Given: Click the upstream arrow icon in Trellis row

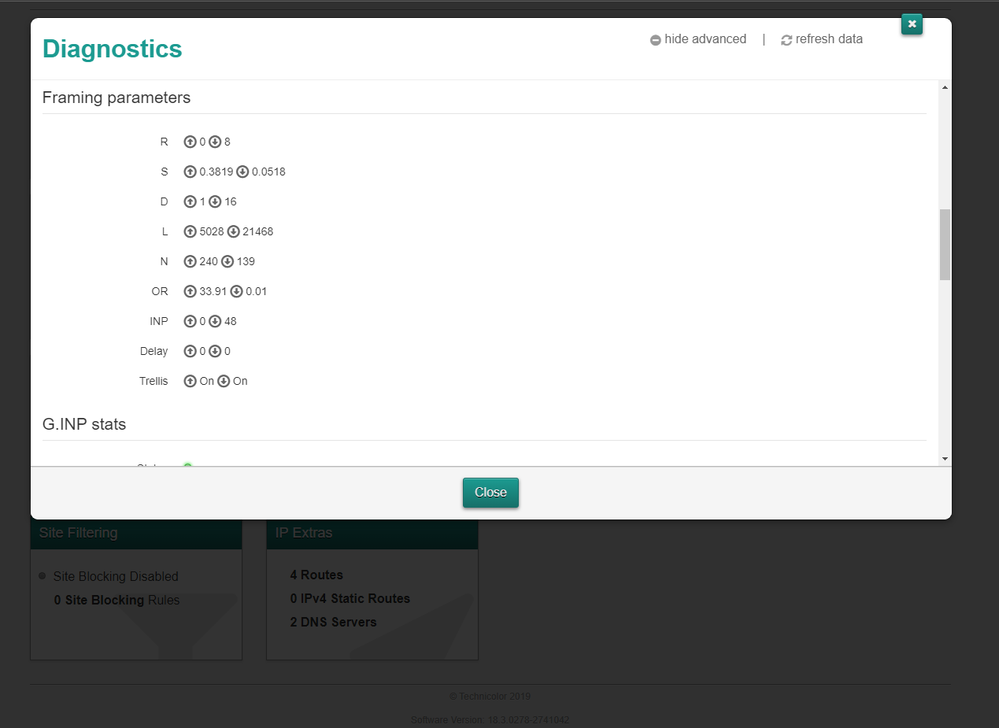Looking at the screenshot, I should click(190, 382).
